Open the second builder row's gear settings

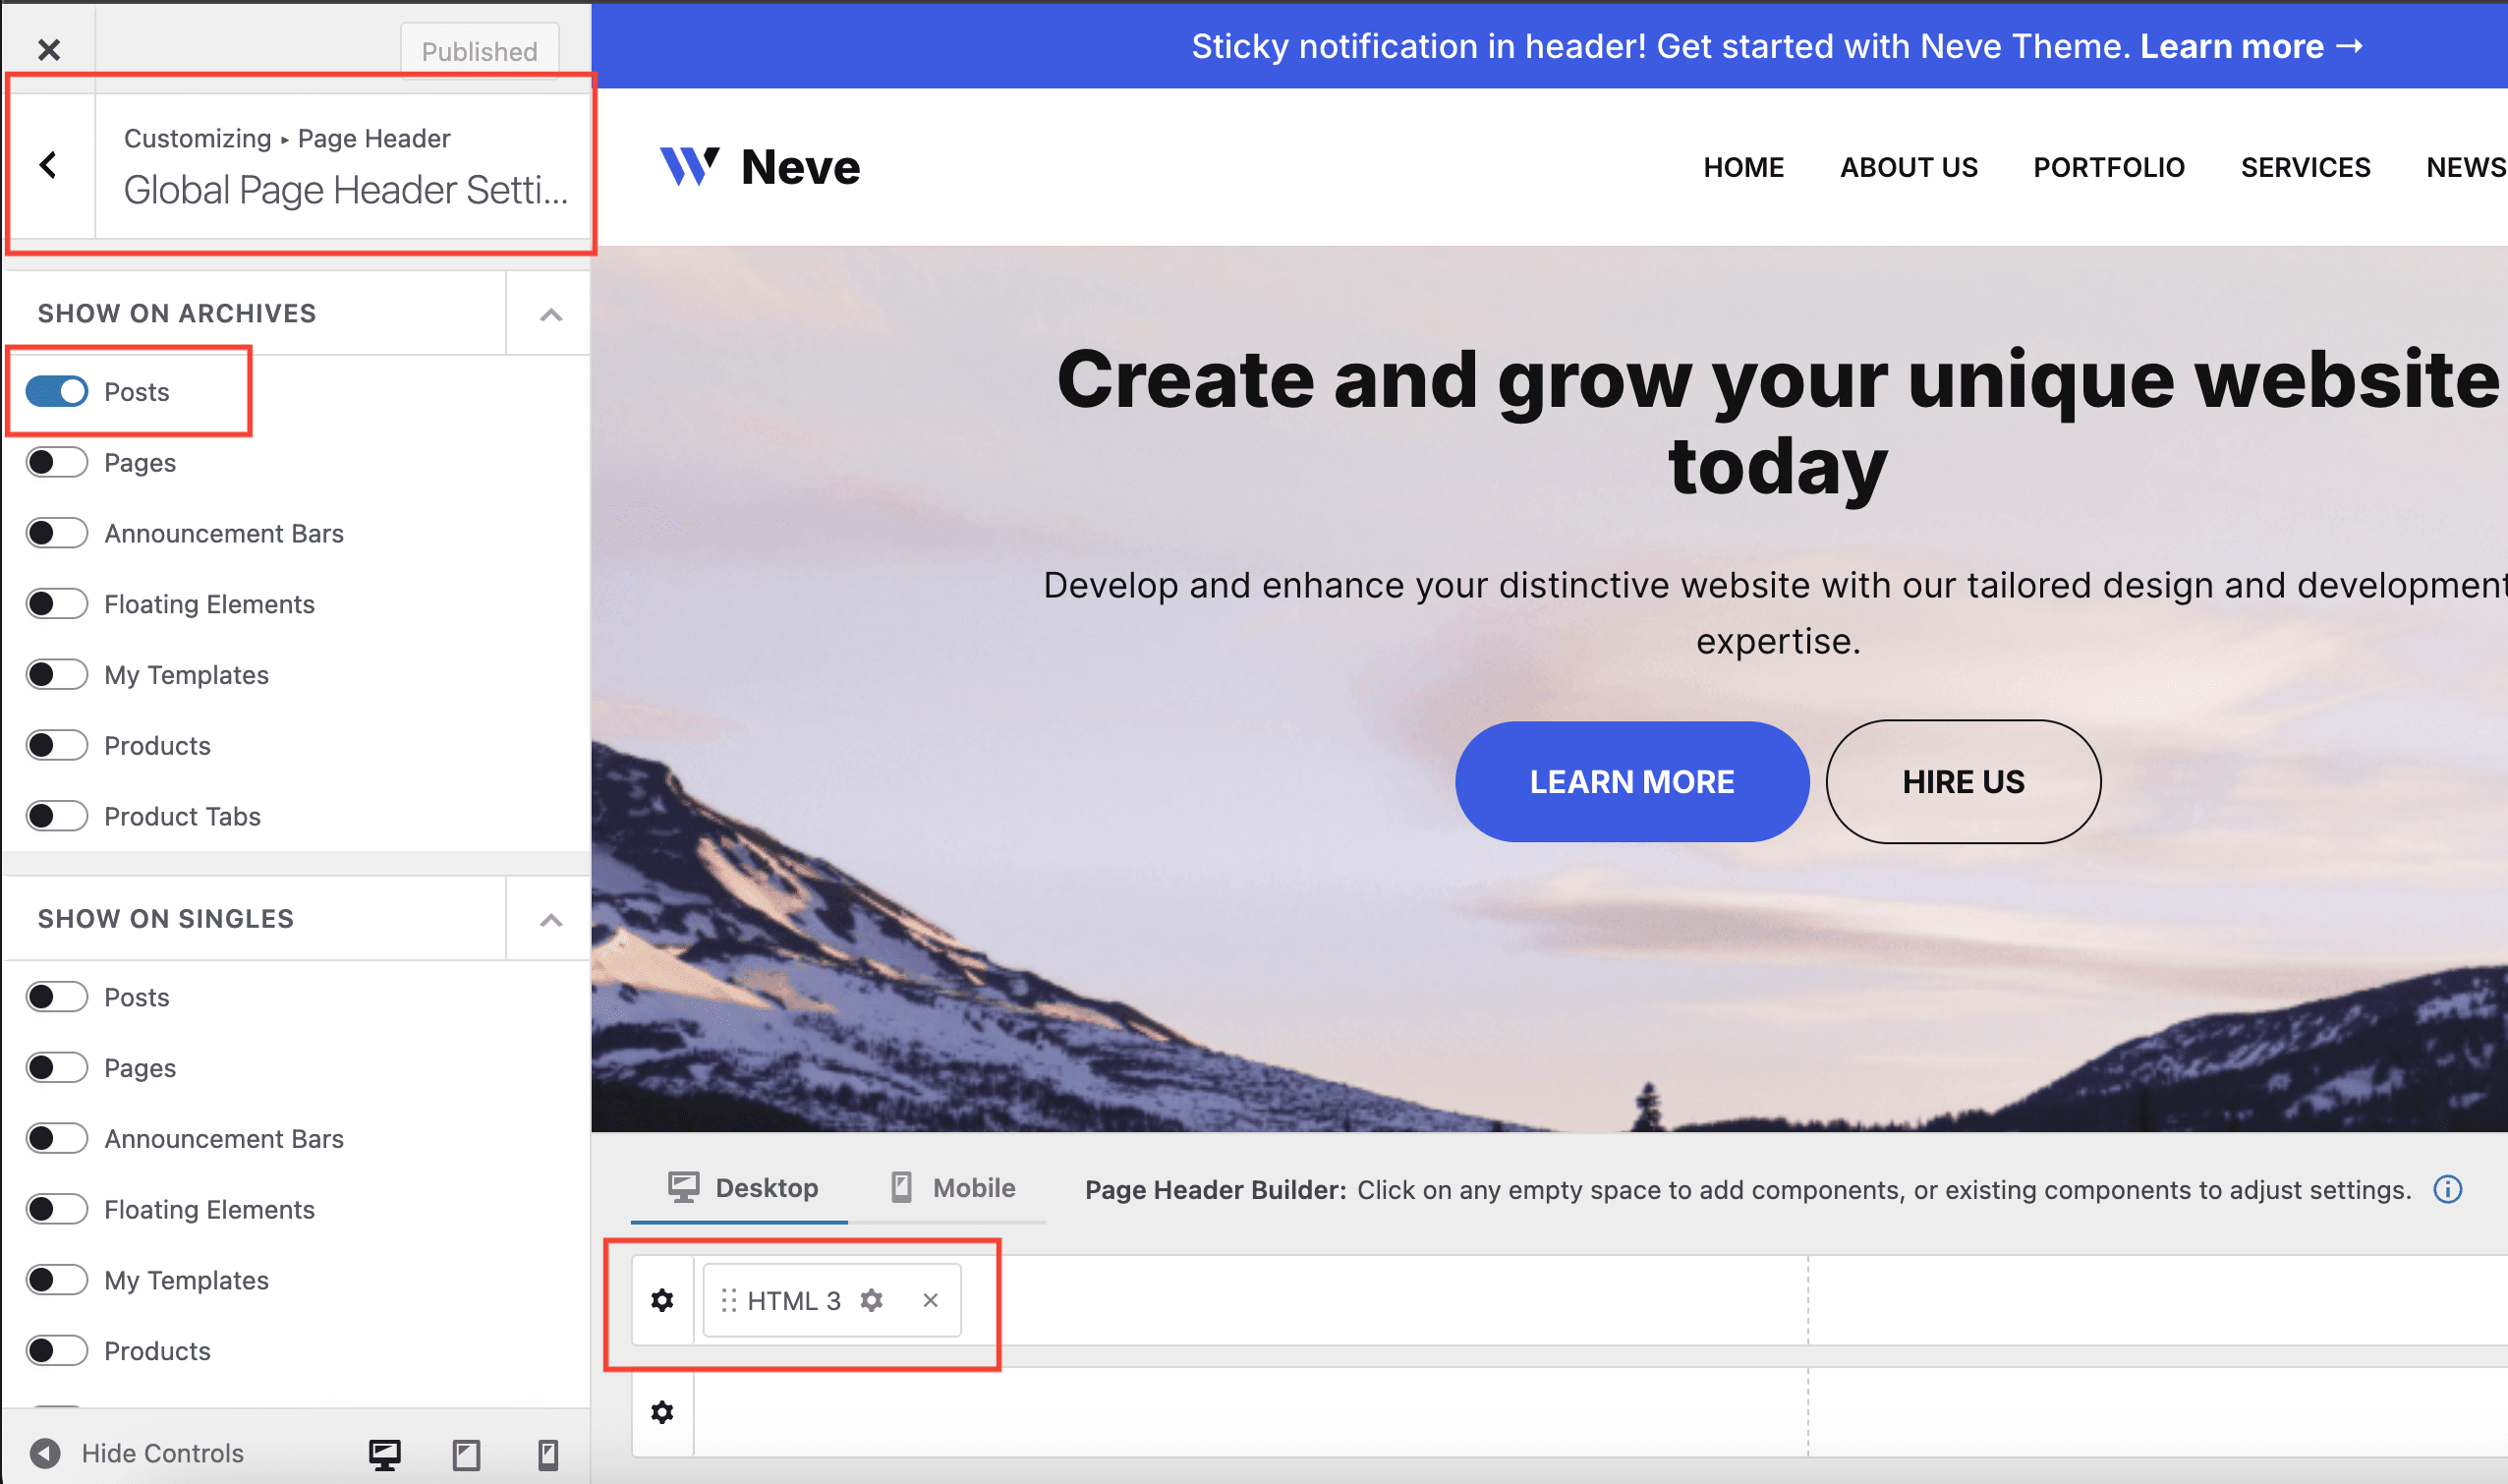[x=662, y=1412]
